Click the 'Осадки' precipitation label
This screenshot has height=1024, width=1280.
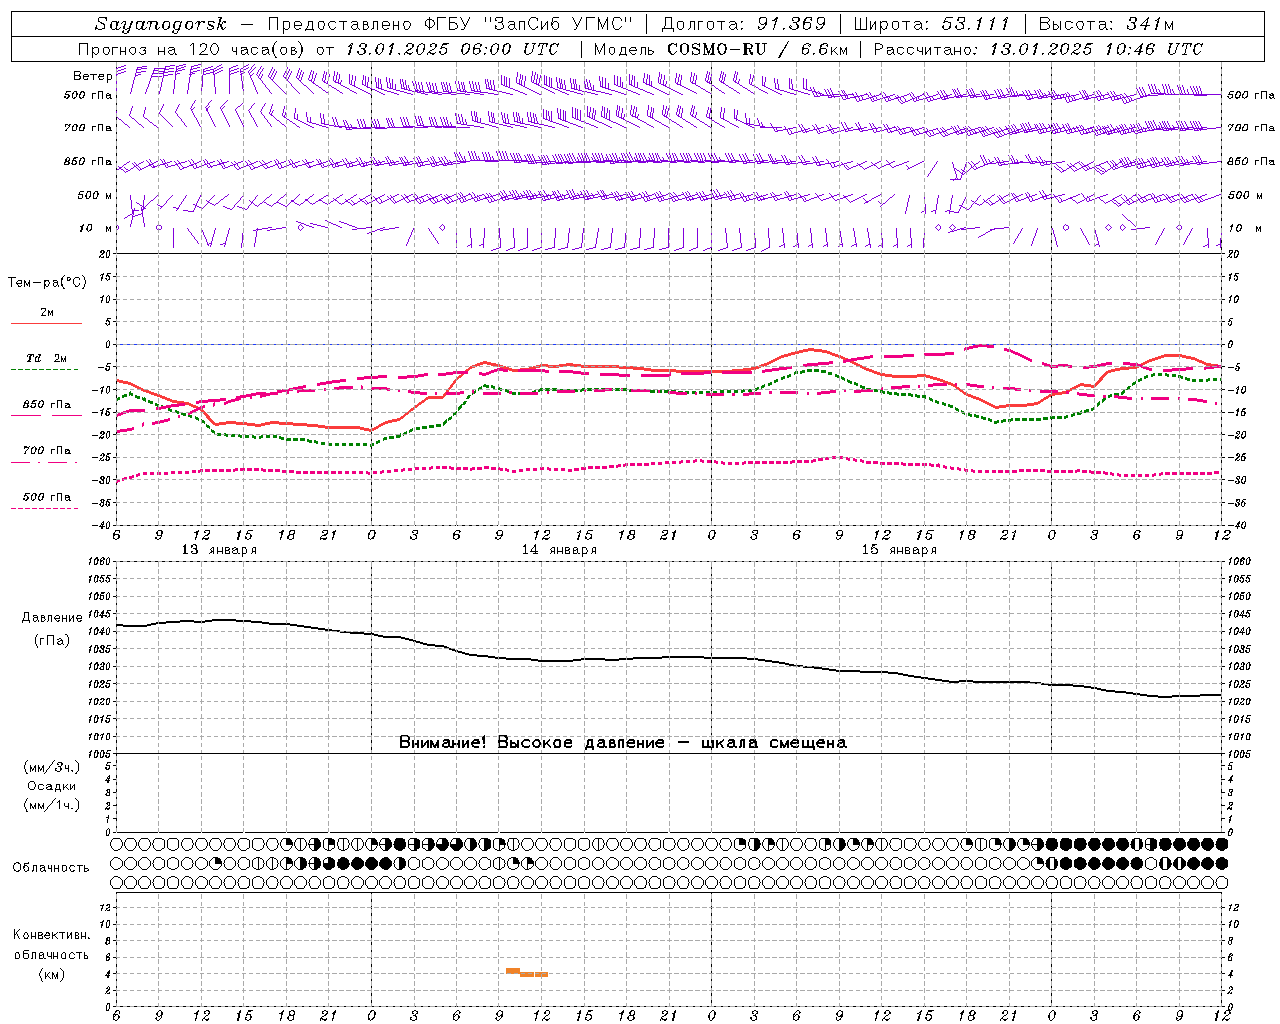(x=52, y=786)
